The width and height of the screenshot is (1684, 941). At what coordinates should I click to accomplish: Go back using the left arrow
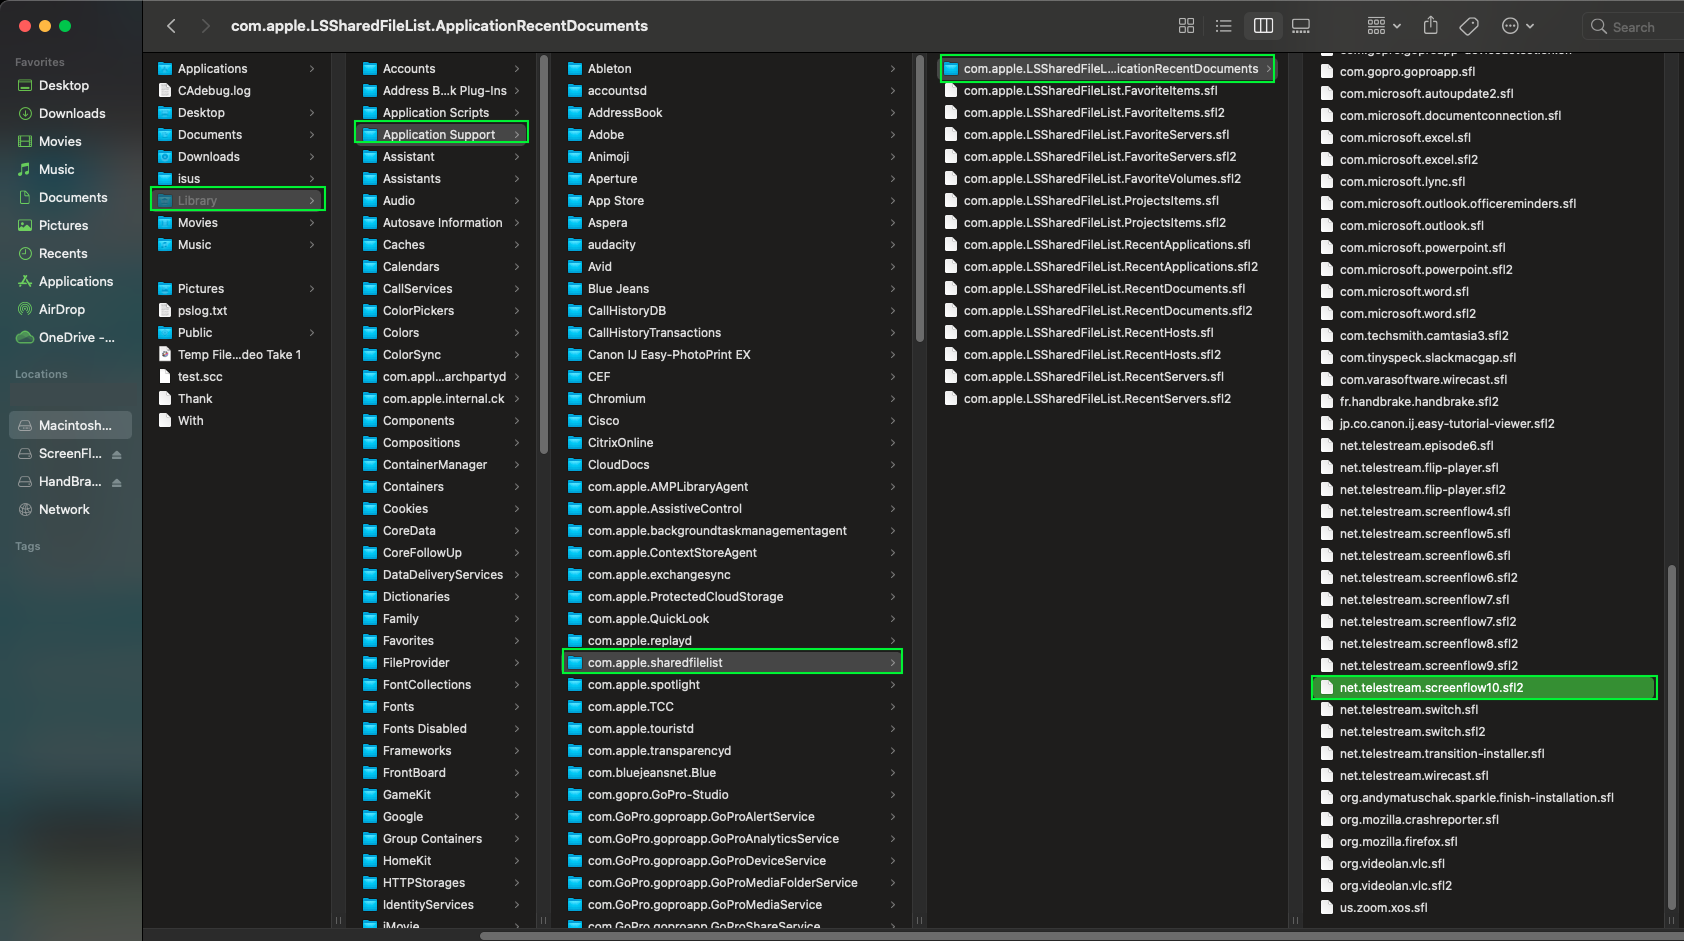click(171, 26)
